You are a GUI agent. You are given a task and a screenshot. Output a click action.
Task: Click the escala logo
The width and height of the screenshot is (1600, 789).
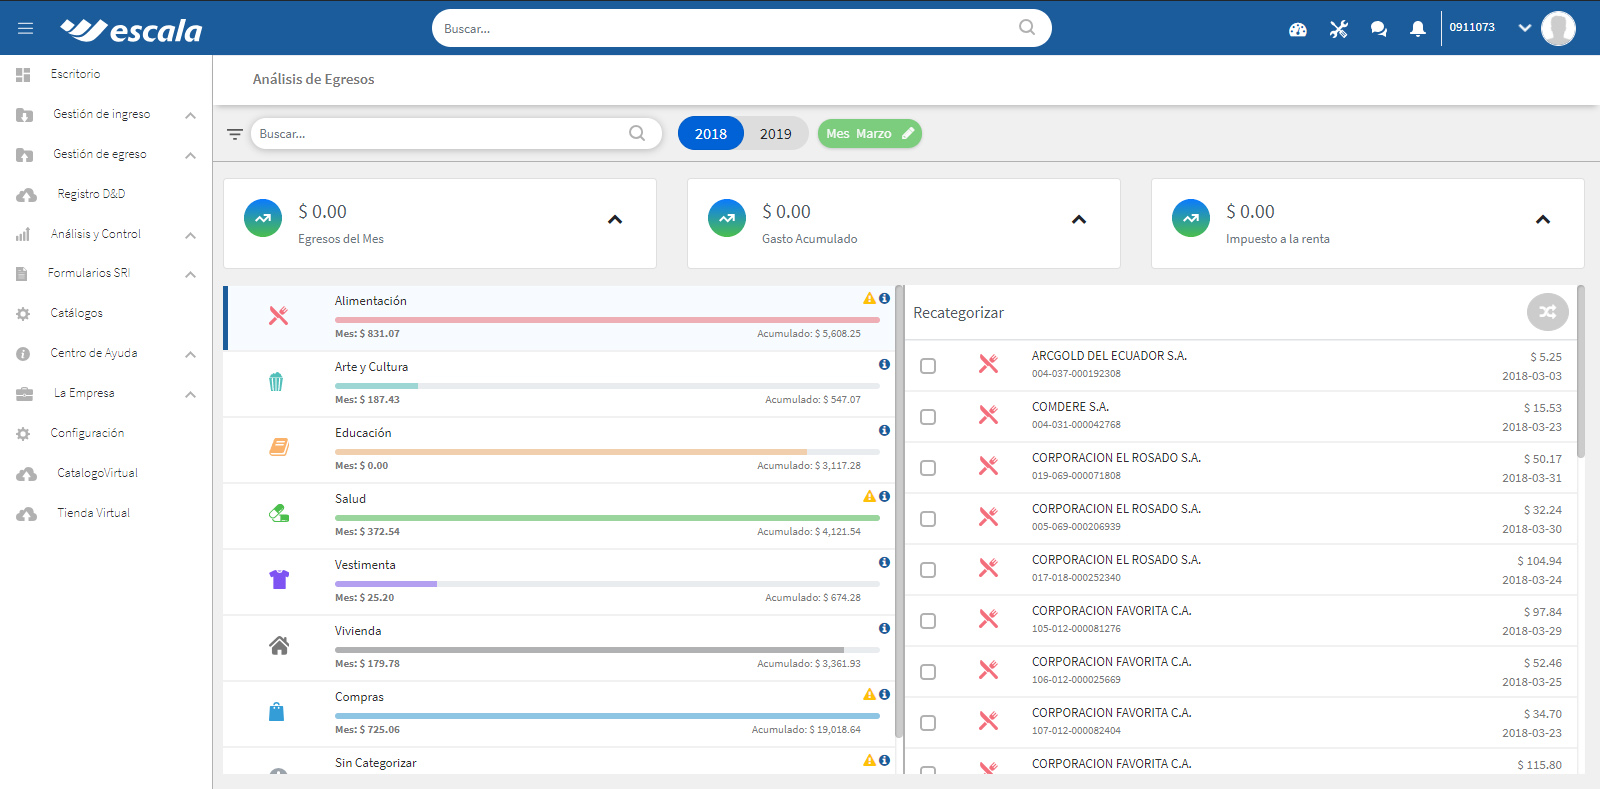[x=131, y=29]
